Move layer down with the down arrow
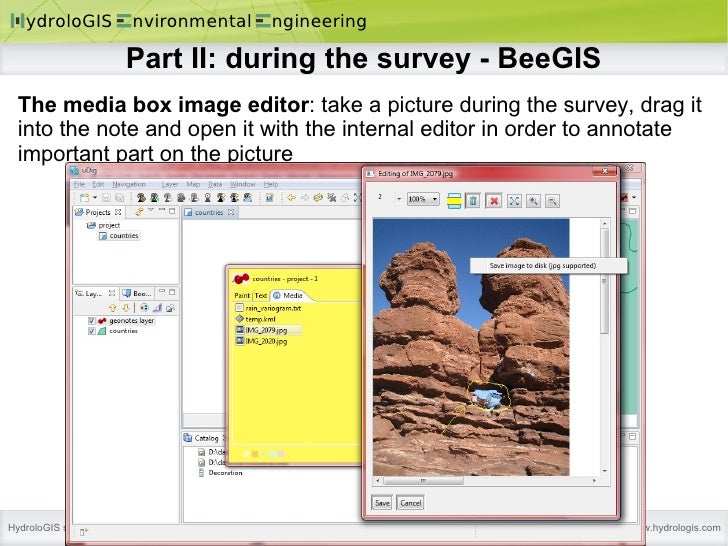 pyautogui.click(x=126, y=308)
